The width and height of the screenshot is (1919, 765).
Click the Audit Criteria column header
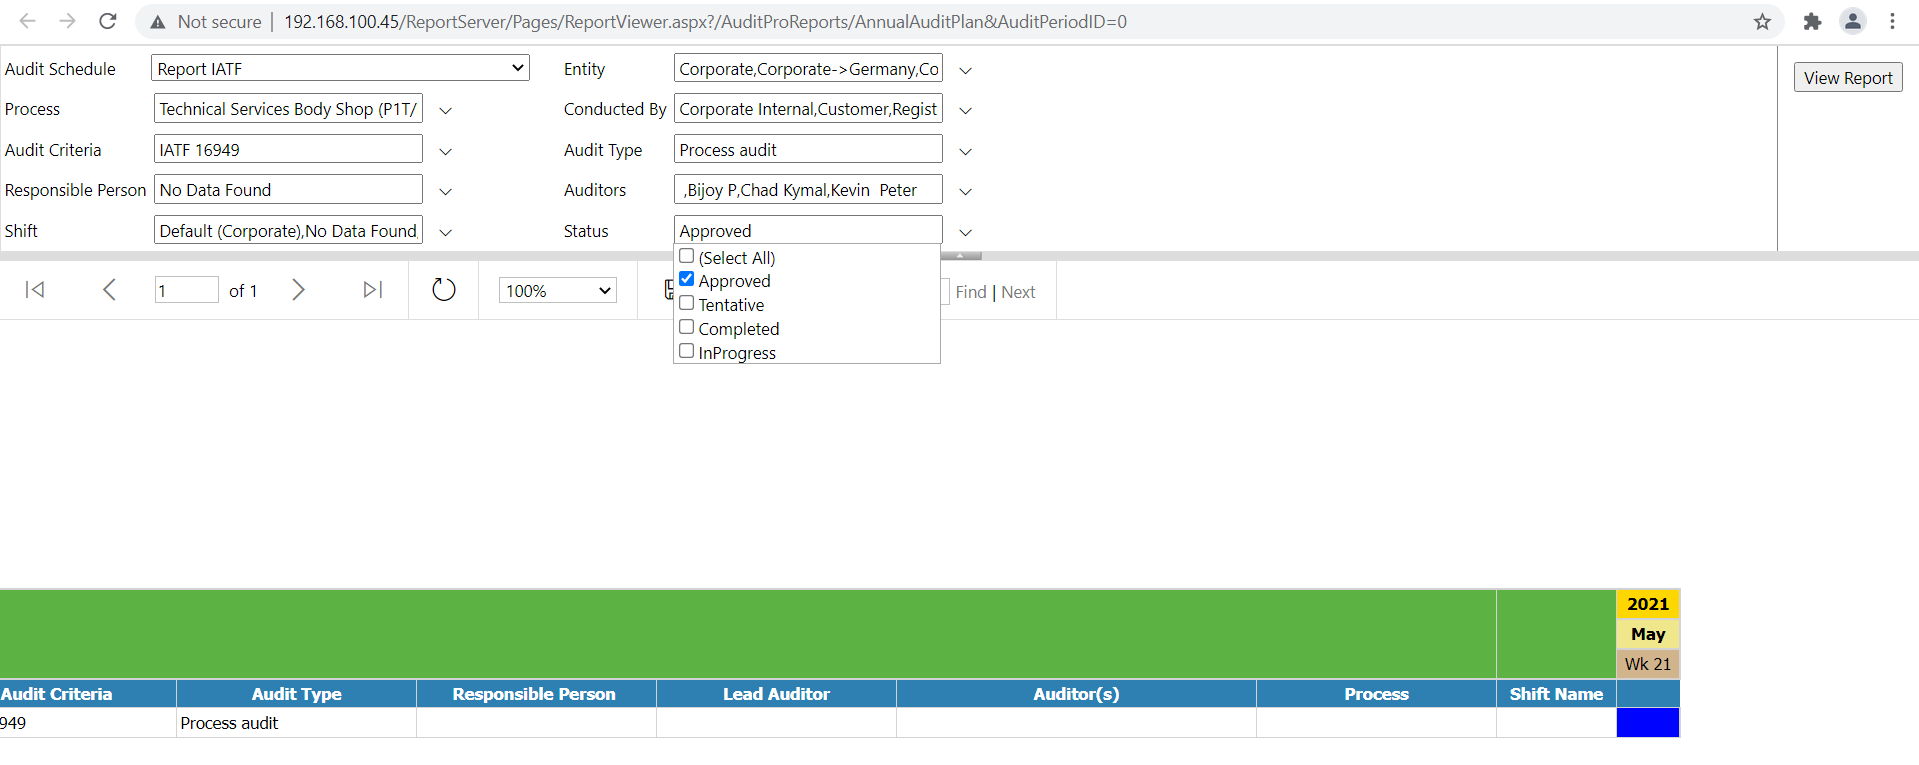[87, 694]
